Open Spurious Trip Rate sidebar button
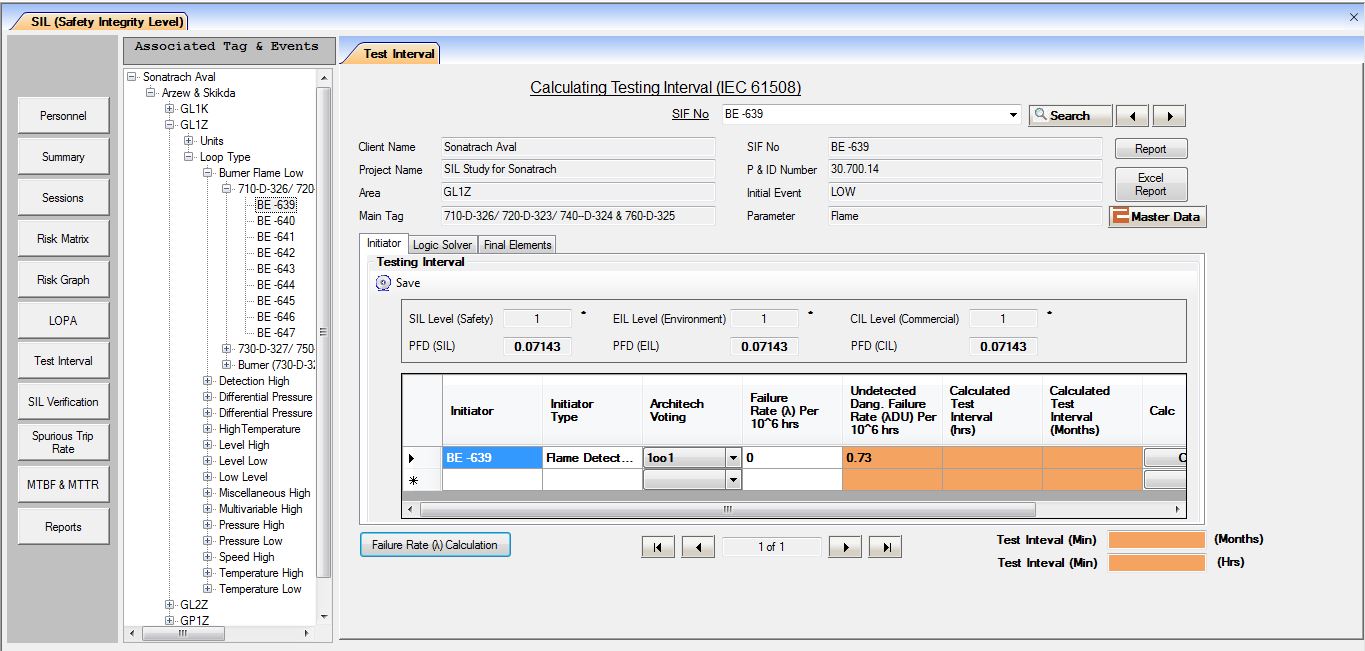 (x=63, y=442)
